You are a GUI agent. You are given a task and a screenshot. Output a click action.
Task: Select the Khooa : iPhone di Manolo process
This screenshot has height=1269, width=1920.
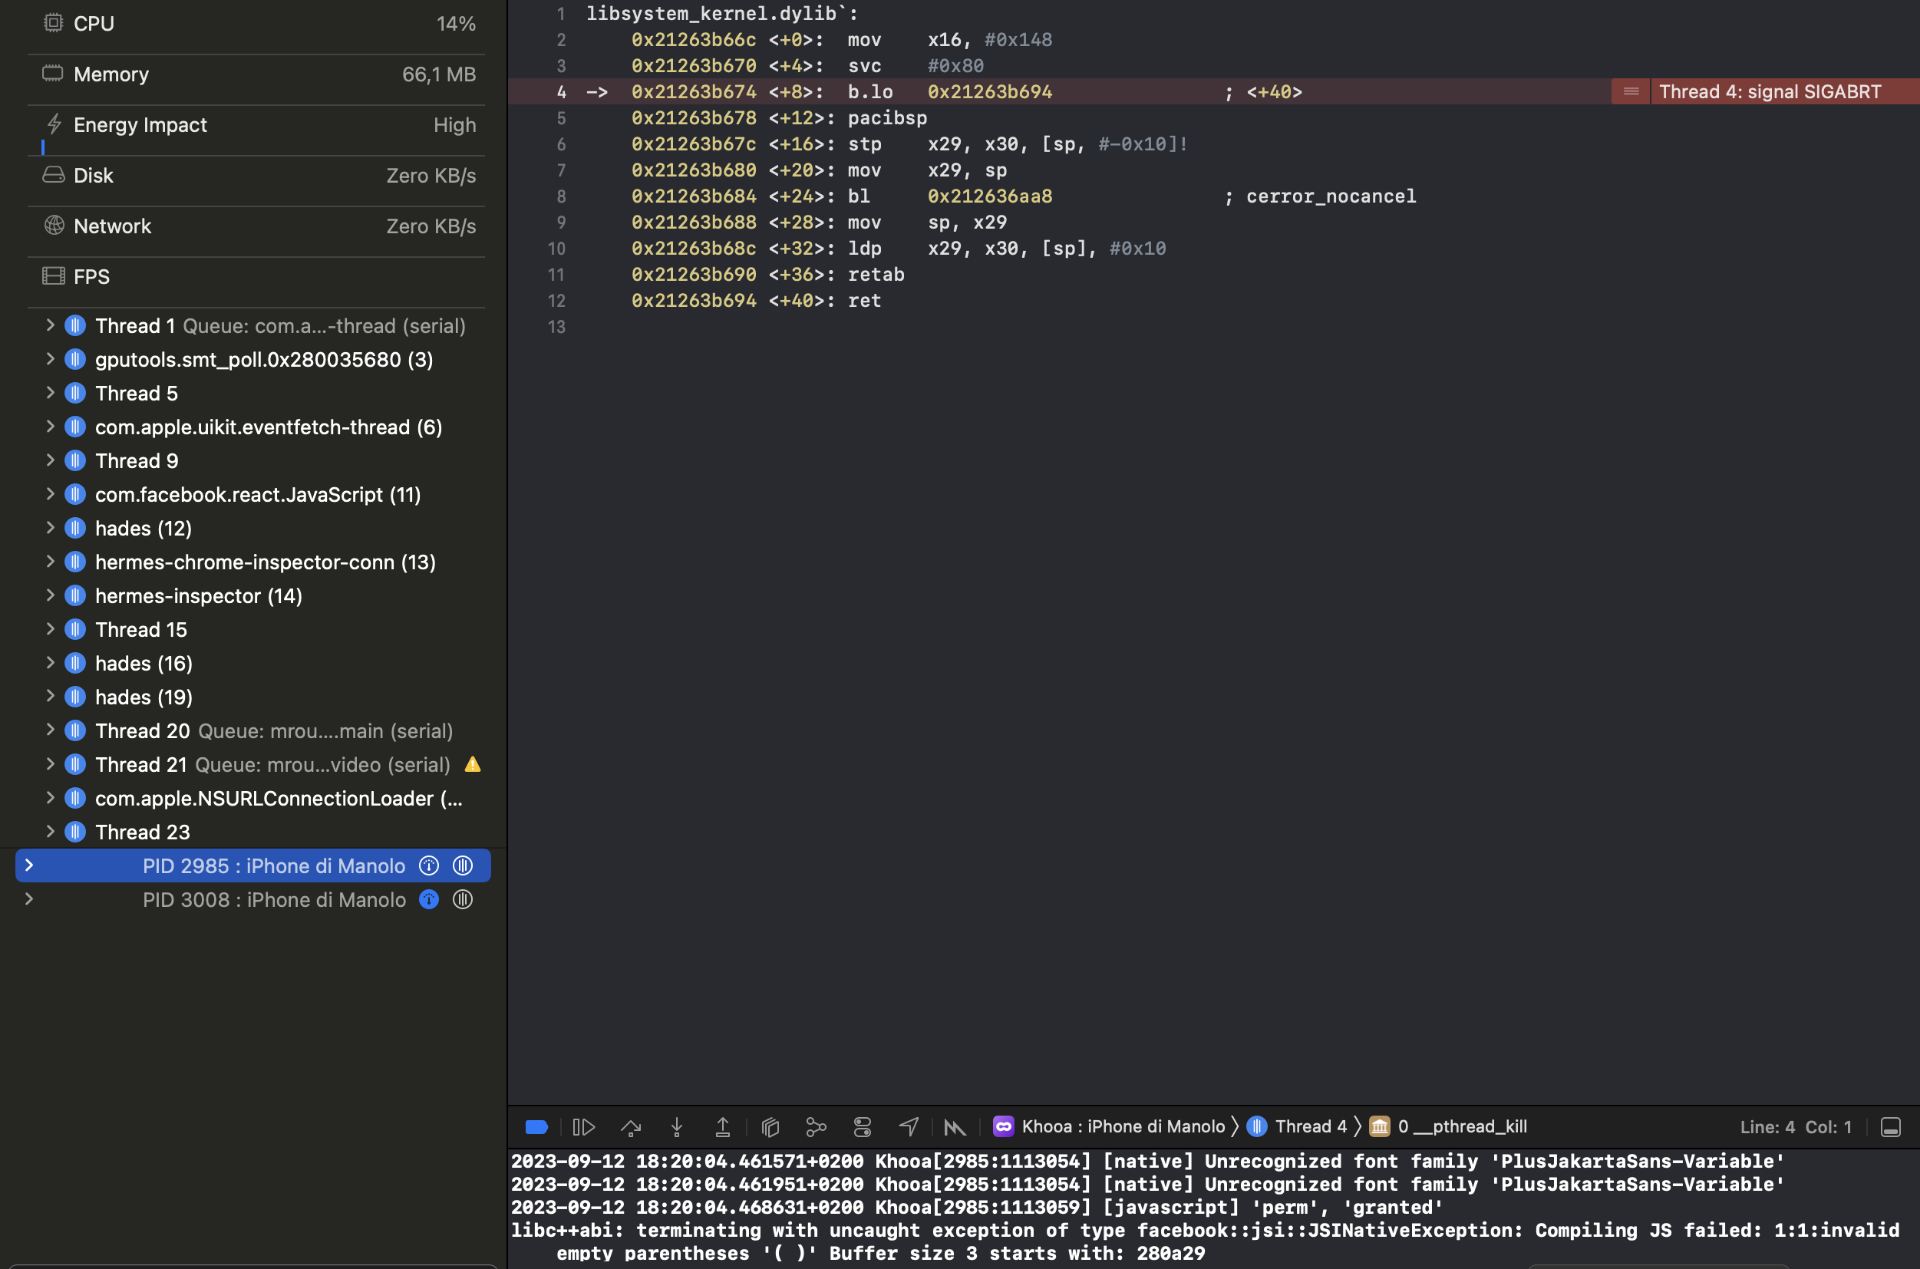pos(1113,1126)
